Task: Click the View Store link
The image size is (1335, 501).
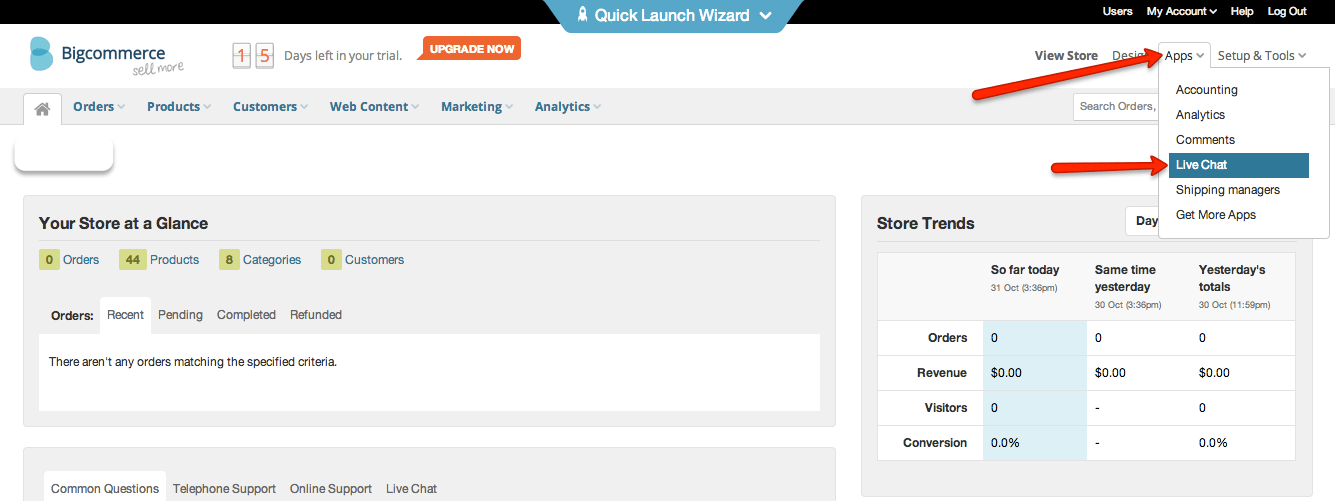Action: pos(1066,56)
